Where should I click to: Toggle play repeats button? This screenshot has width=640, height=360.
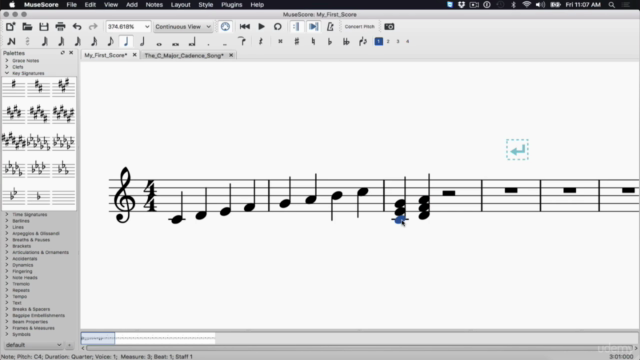click(x=296, y=27)
